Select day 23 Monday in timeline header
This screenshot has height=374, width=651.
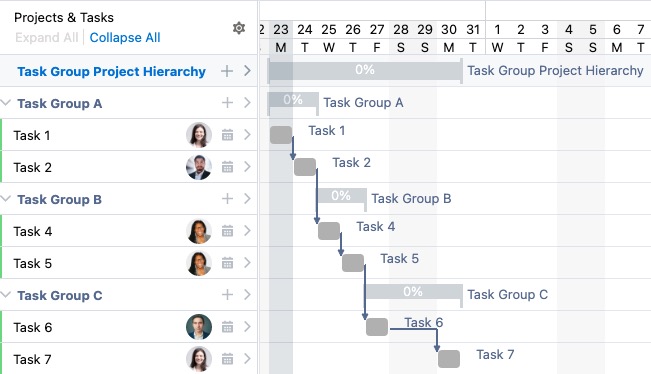click(x=281, y=38)
